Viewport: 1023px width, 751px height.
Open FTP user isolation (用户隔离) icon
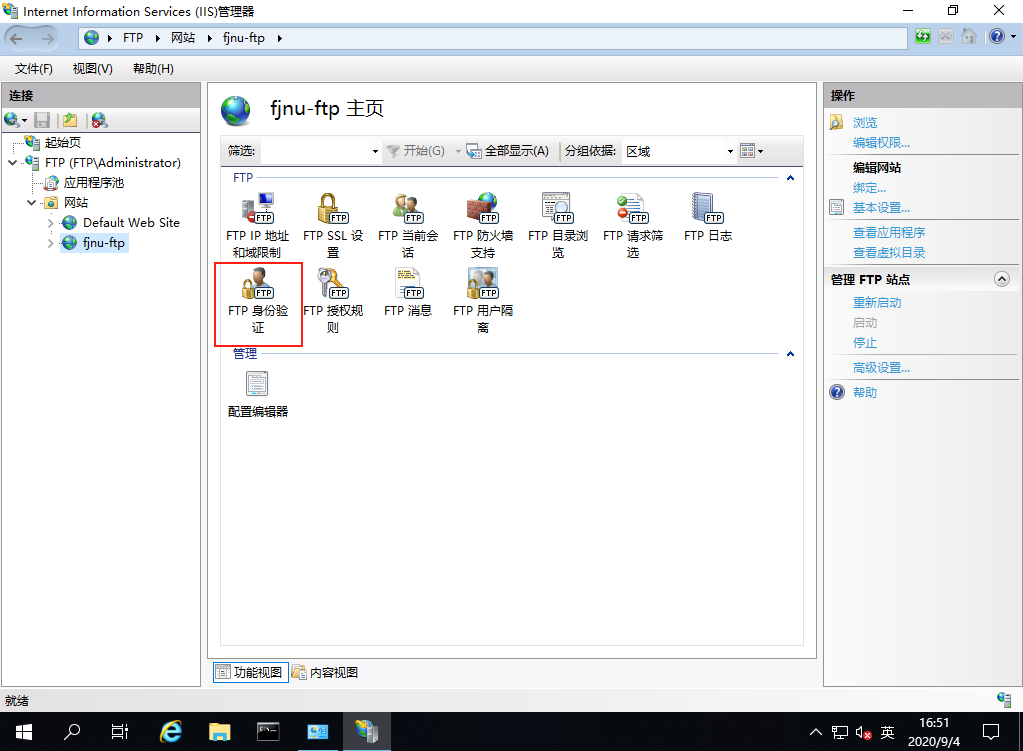(483, 301)
